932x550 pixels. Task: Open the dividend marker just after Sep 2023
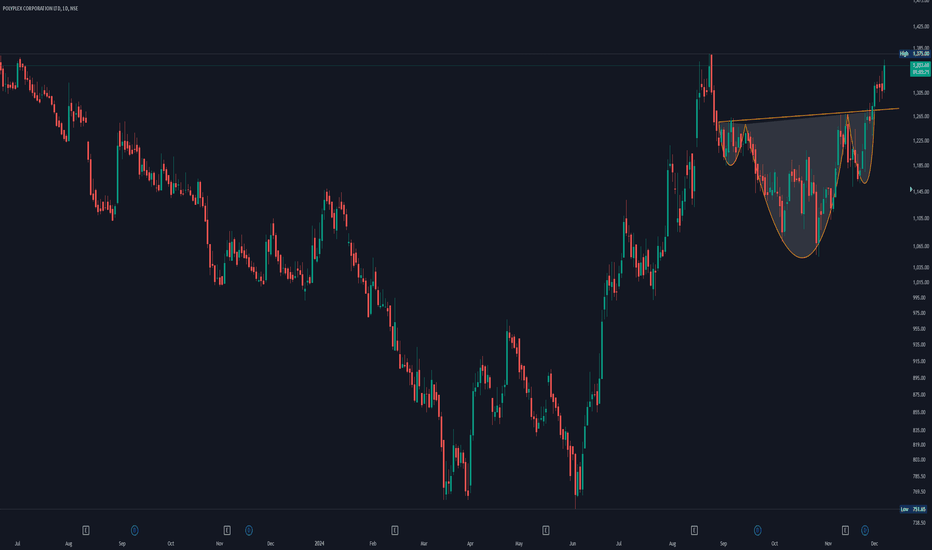click(x=134, y=530)
